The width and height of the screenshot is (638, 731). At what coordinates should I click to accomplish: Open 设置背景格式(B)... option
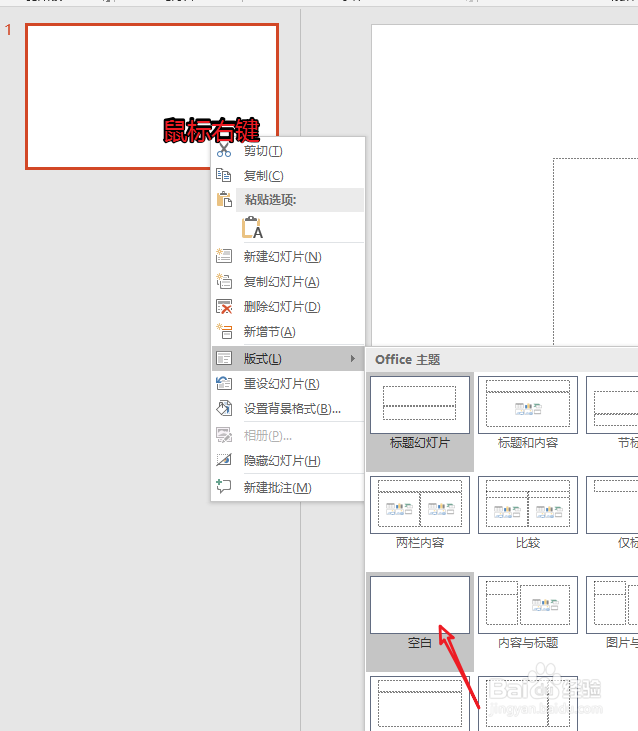pos(288,409)
